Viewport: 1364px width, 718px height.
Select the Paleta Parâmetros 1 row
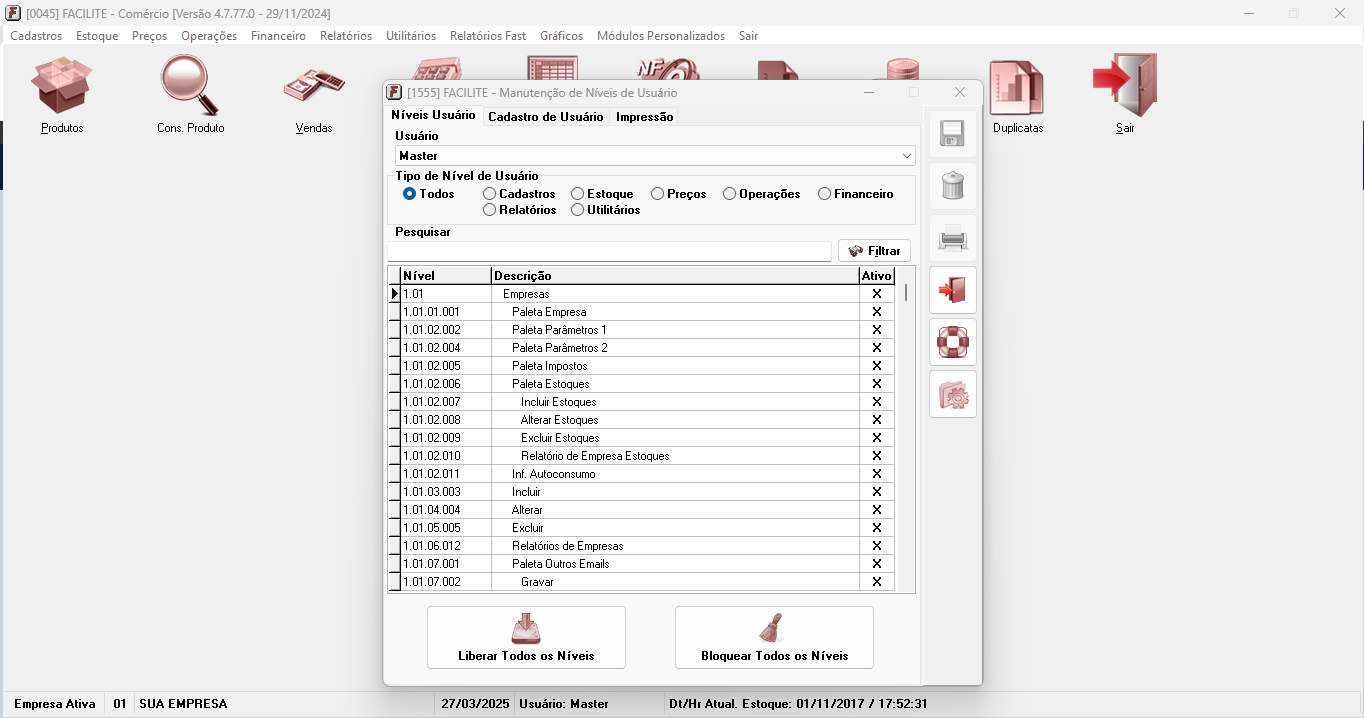click(641, 330)
